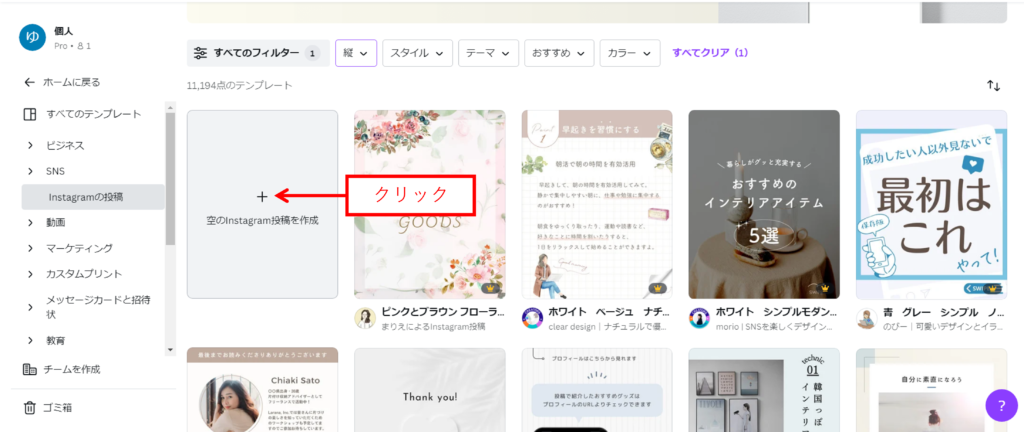
Task: Open the スタイル dropdown
Action: coord(417,53)
